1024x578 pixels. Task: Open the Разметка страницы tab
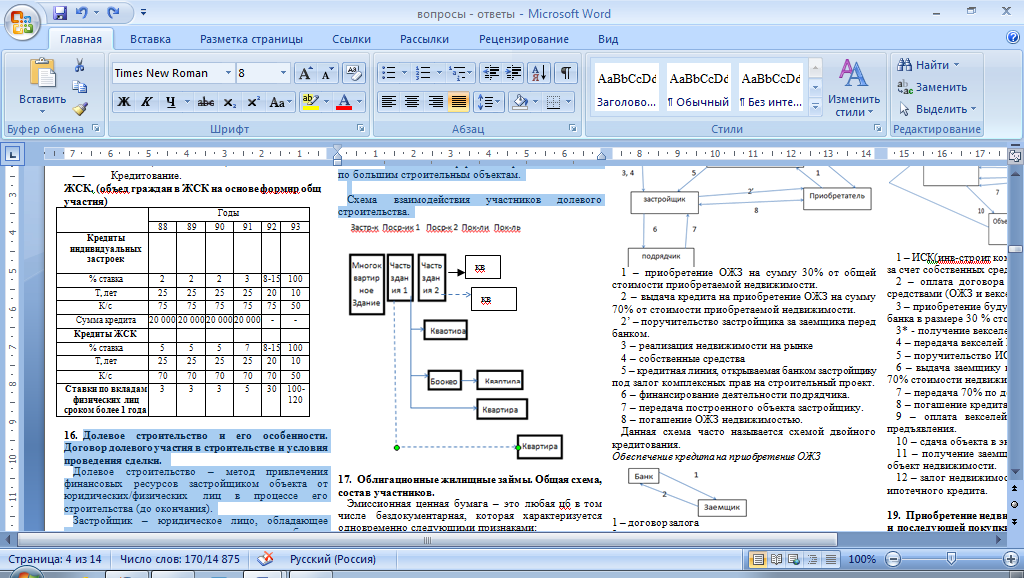pyautogui.click(x=251, y=39)
